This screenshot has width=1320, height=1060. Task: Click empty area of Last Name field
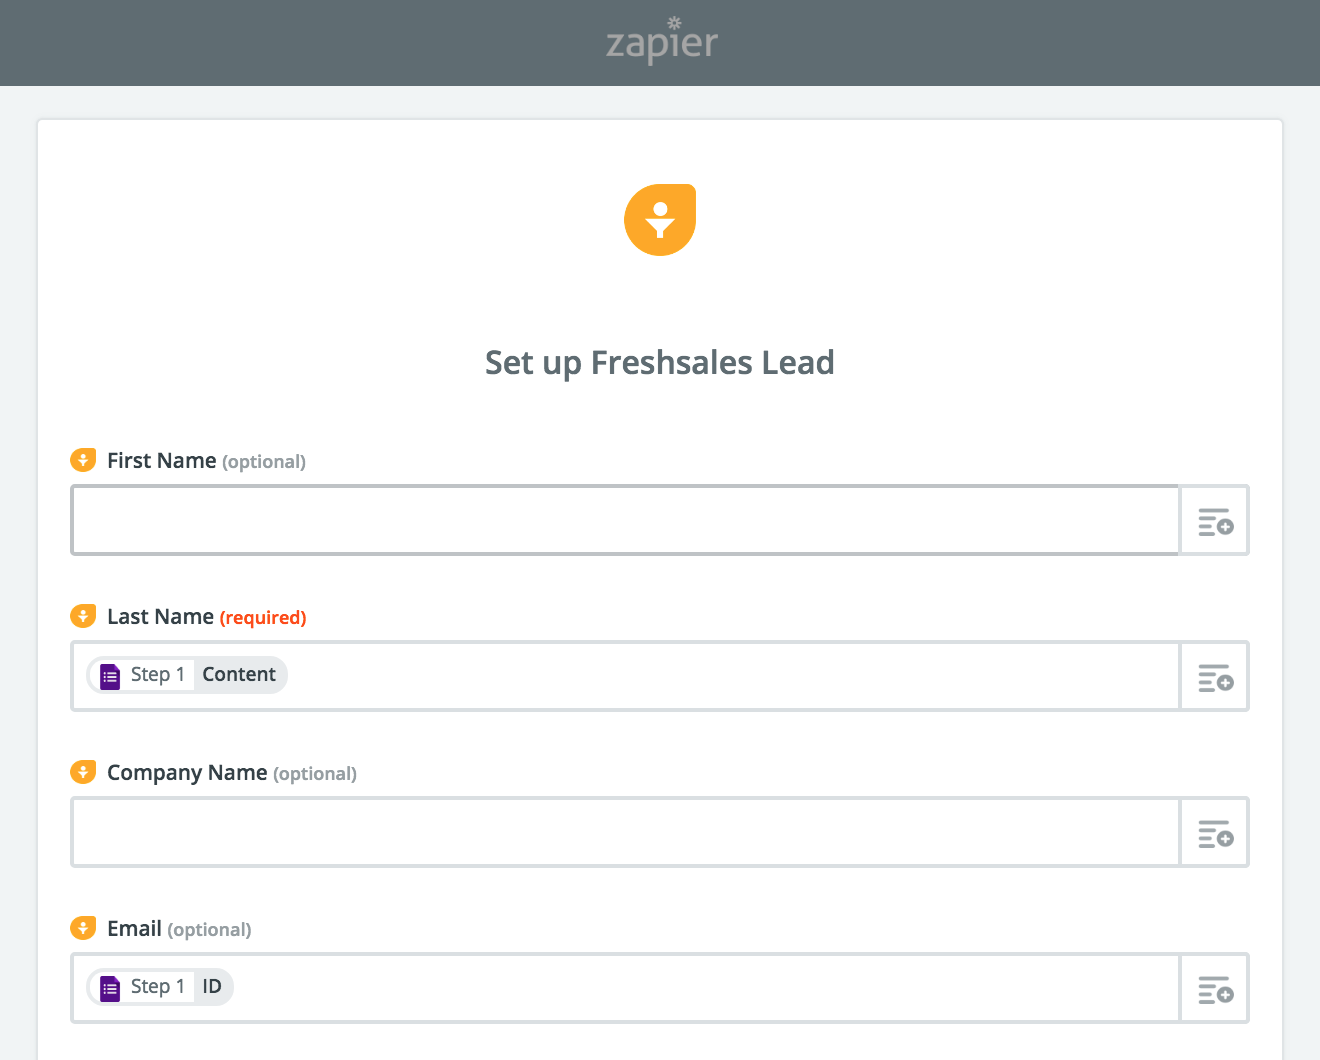pyautogui.click(x=730, y=676)
